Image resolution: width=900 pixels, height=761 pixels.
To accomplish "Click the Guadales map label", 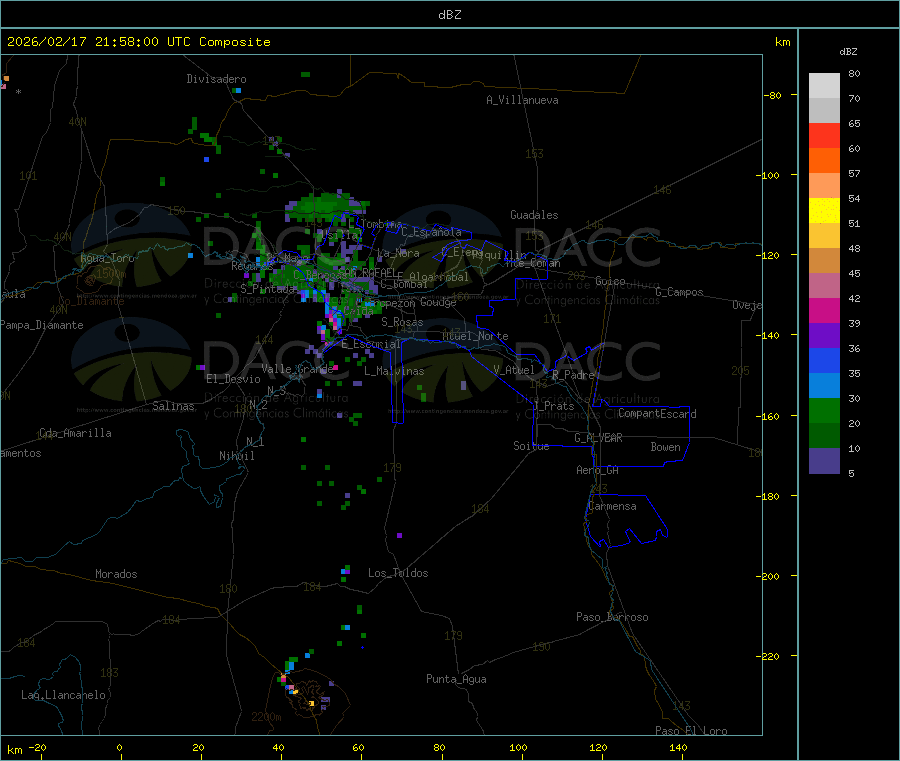I will pos(534,215).
